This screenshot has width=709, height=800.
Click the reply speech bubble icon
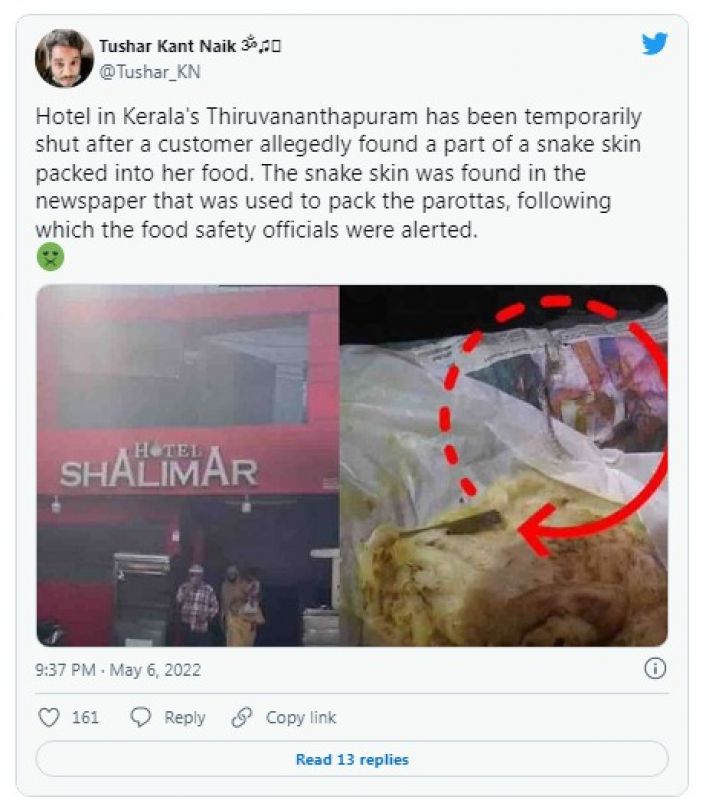tap(140, 717)
